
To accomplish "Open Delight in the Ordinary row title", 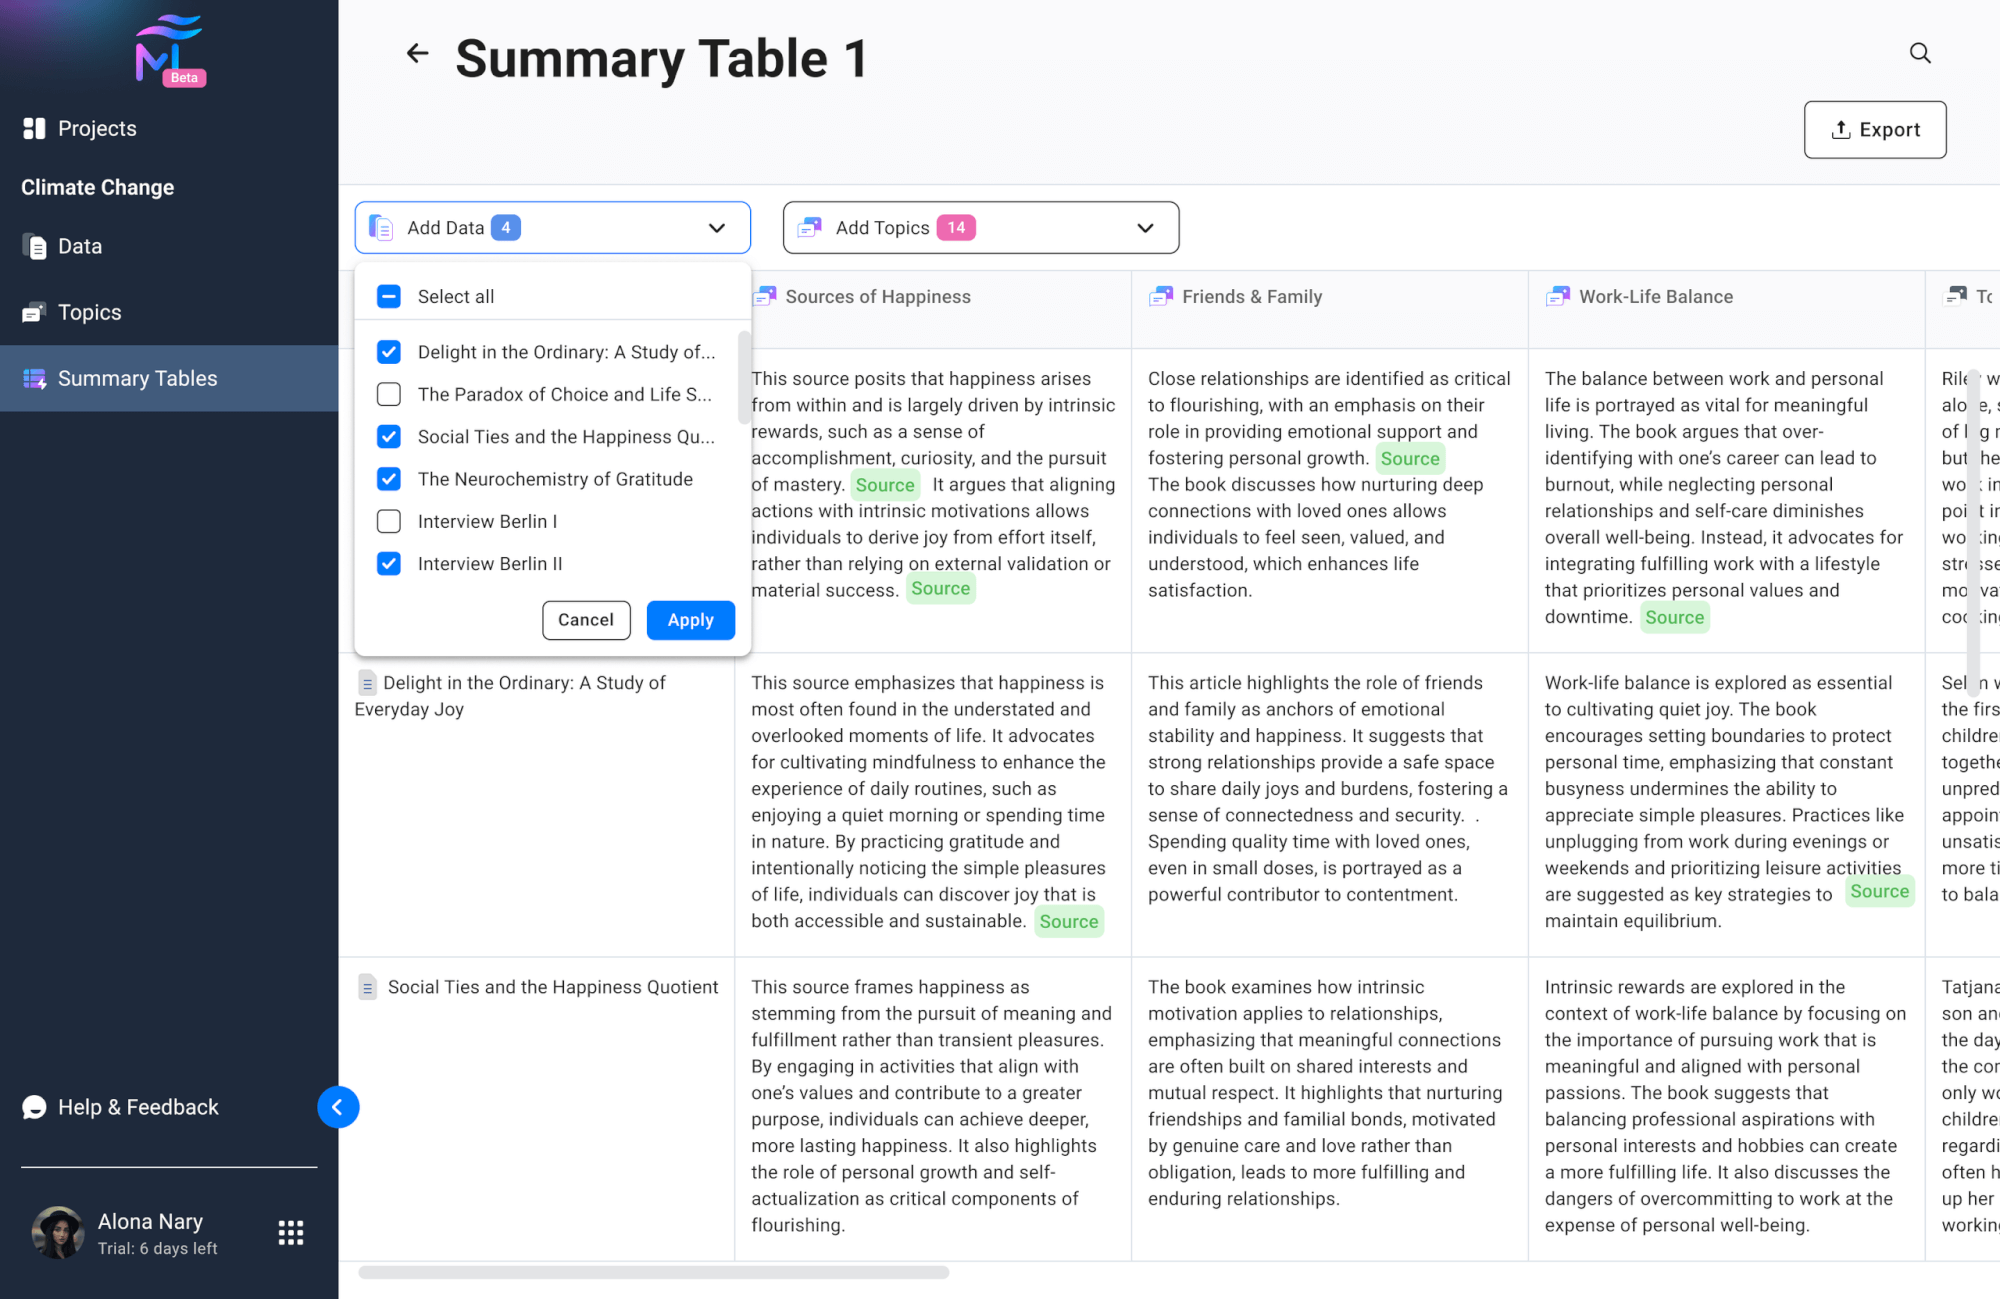I will [x=510, y=696].
